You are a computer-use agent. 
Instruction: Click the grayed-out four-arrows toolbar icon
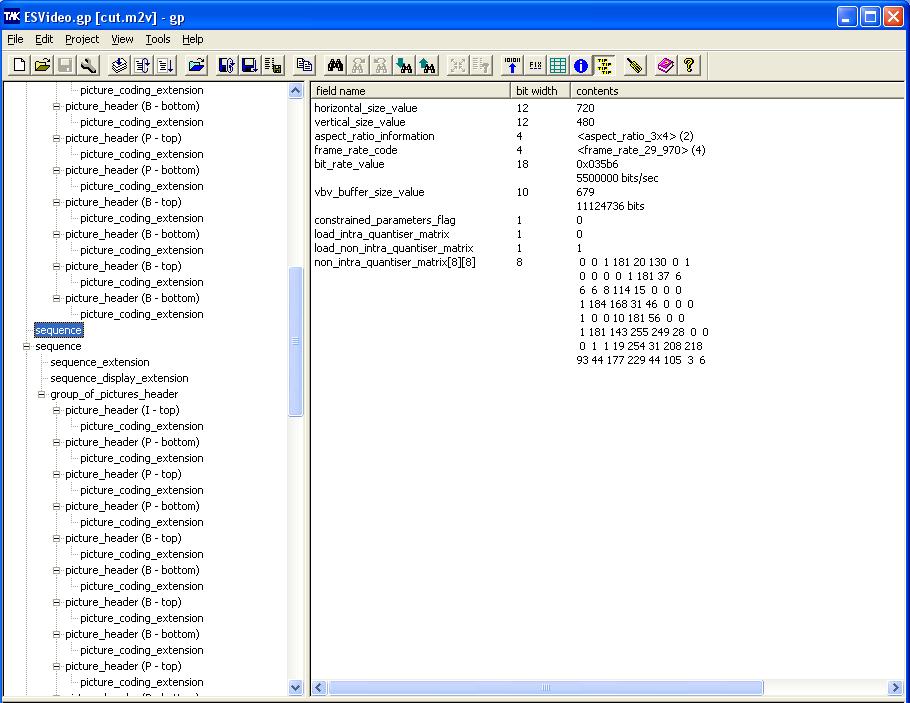[x=458, y=65]
